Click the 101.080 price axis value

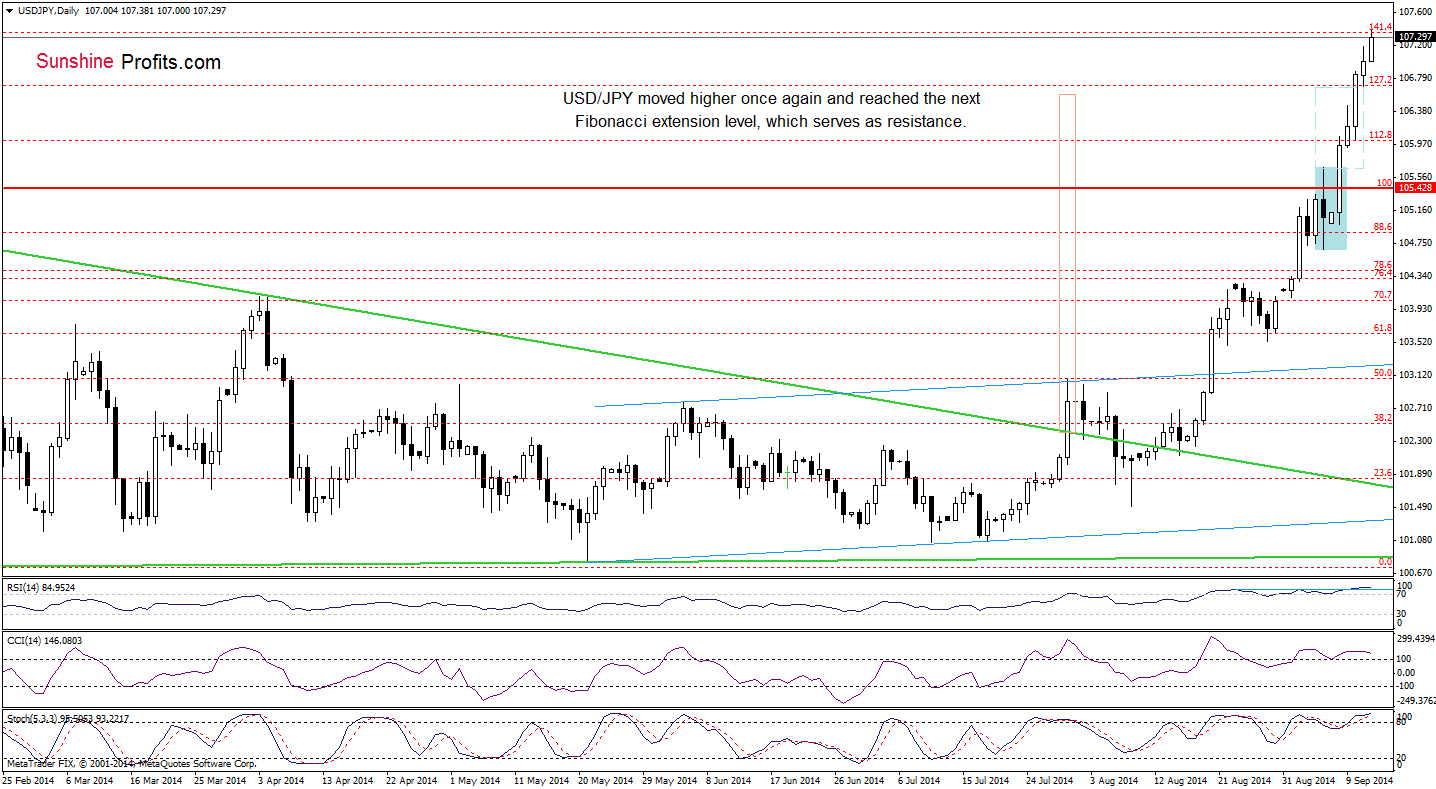[1416, 539]
